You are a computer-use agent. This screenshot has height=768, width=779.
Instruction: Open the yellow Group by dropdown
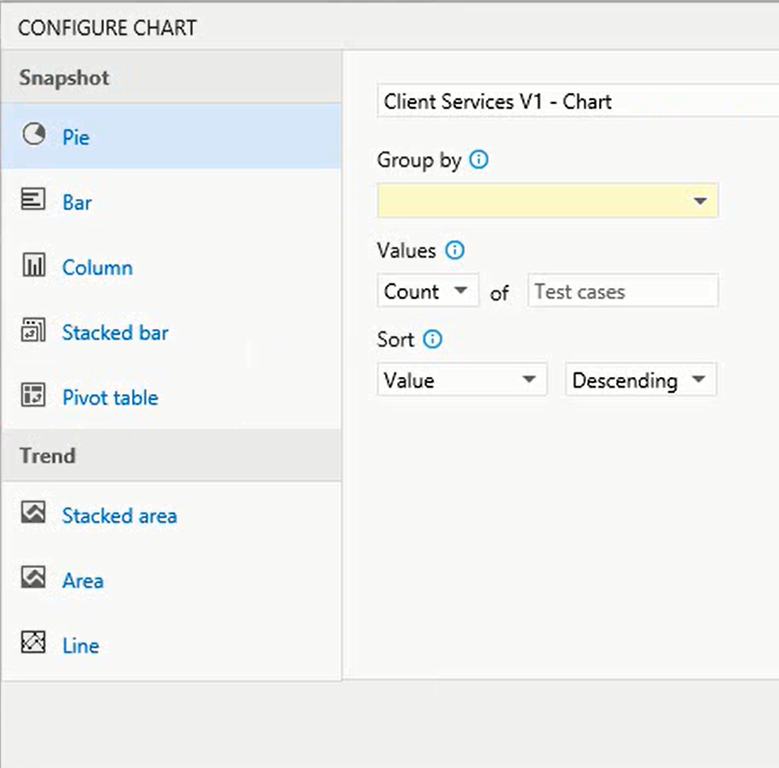547,200
